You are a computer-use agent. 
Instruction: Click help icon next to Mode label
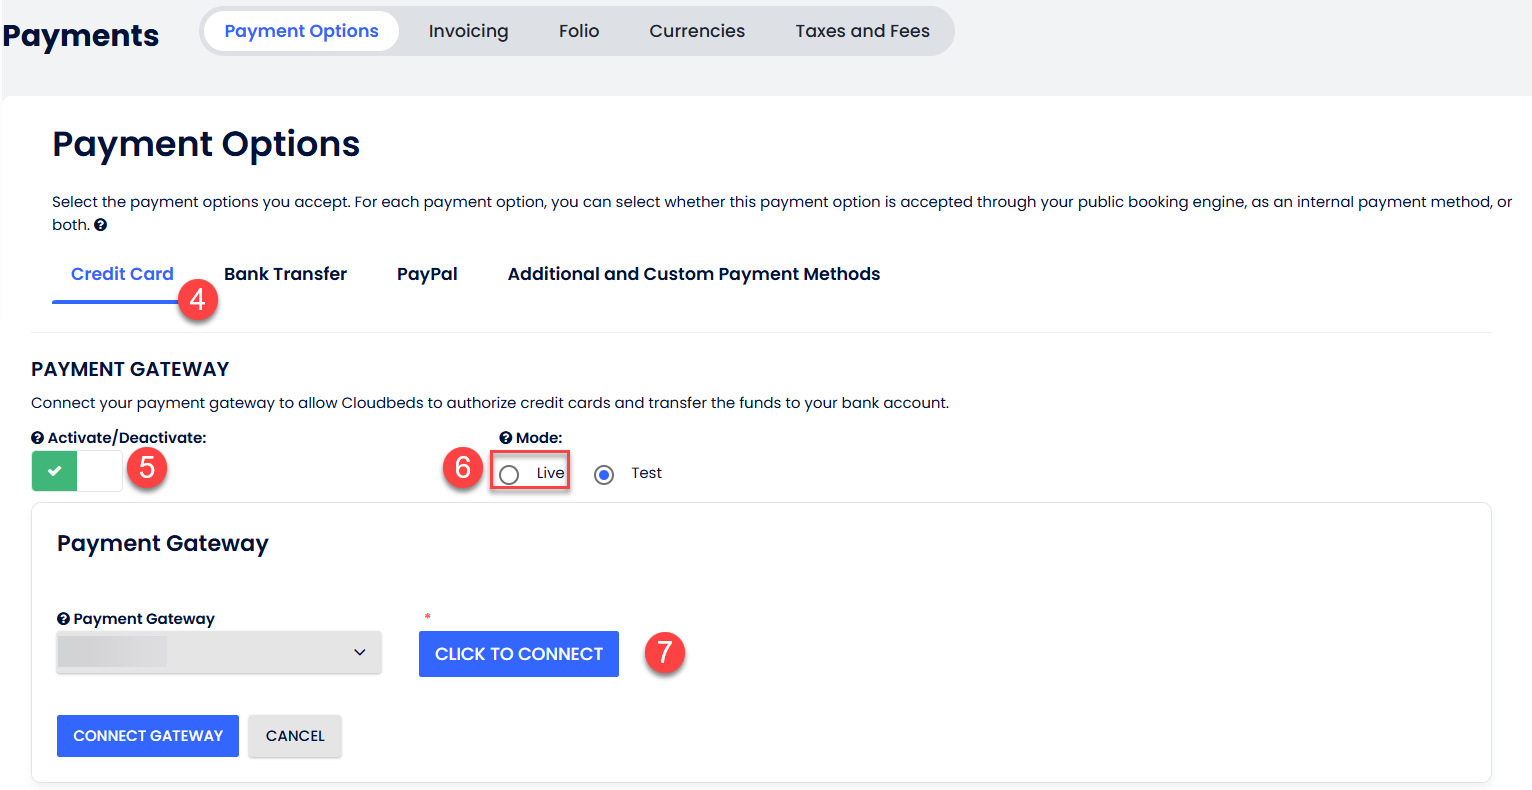pos(506,438)
